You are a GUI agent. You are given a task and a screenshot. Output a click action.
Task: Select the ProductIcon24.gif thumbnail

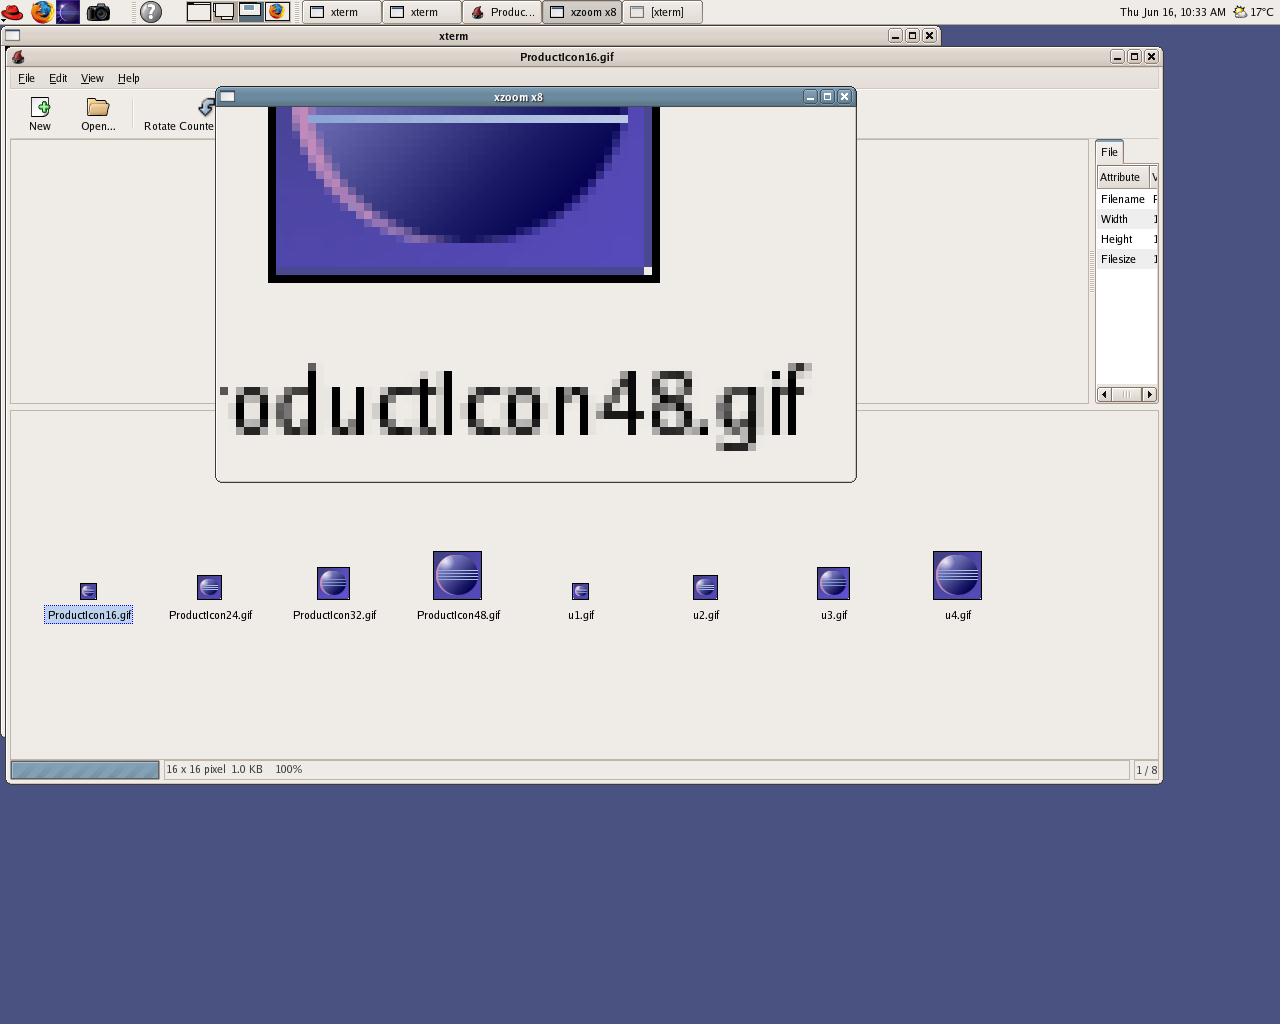[209, 587]
